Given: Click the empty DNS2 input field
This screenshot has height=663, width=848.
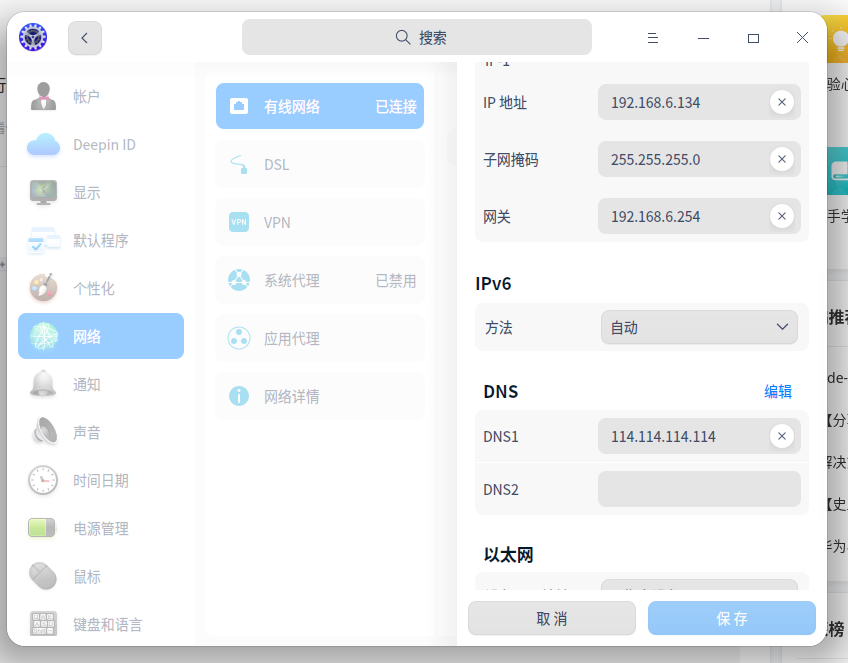Looking at the screenshot, I should [x=699, y=489].
